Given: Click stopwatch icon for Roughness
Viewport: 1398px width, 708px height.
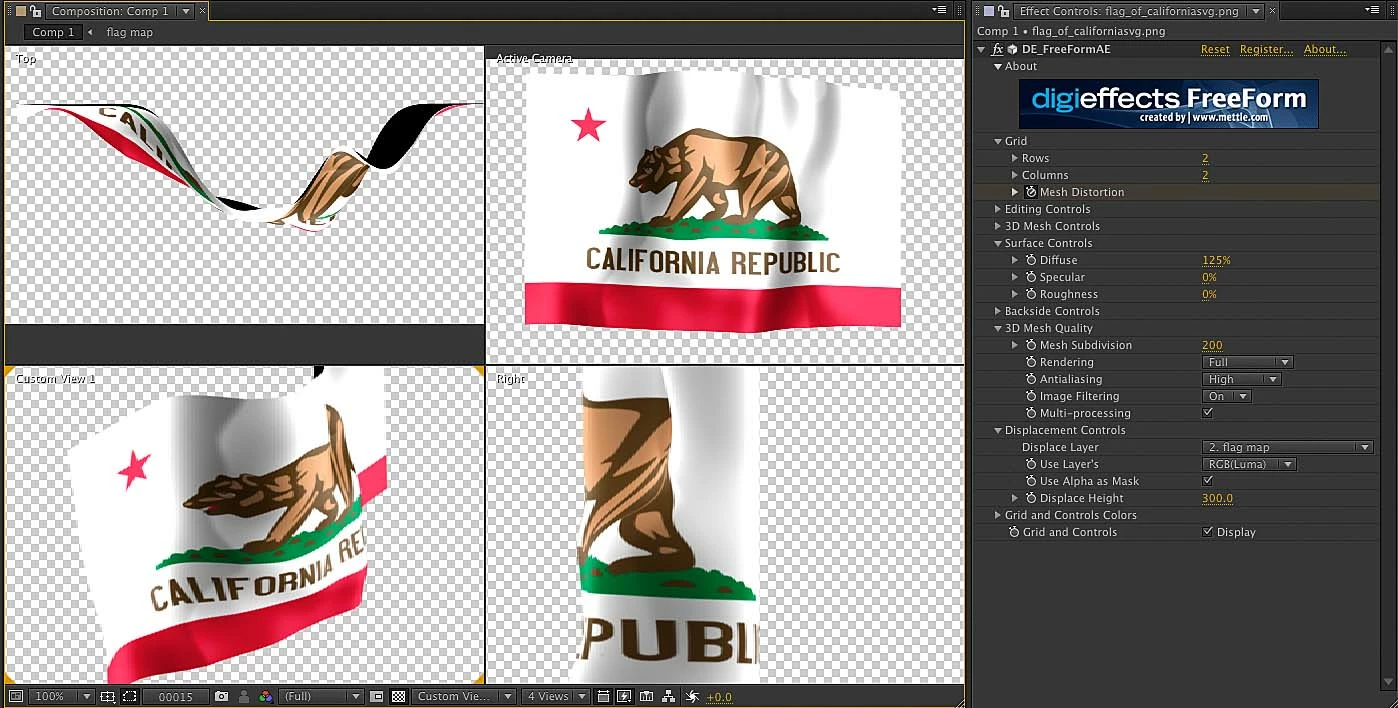Looking at the screenshot, I should (1031, 294).
